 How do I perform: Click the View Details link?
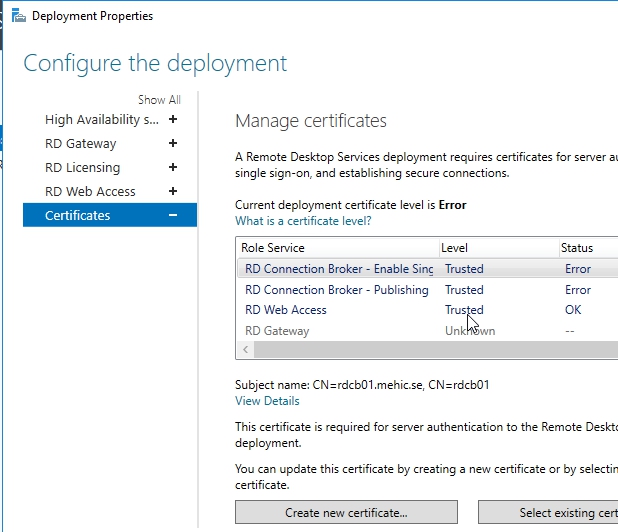(x=267, y=401)
